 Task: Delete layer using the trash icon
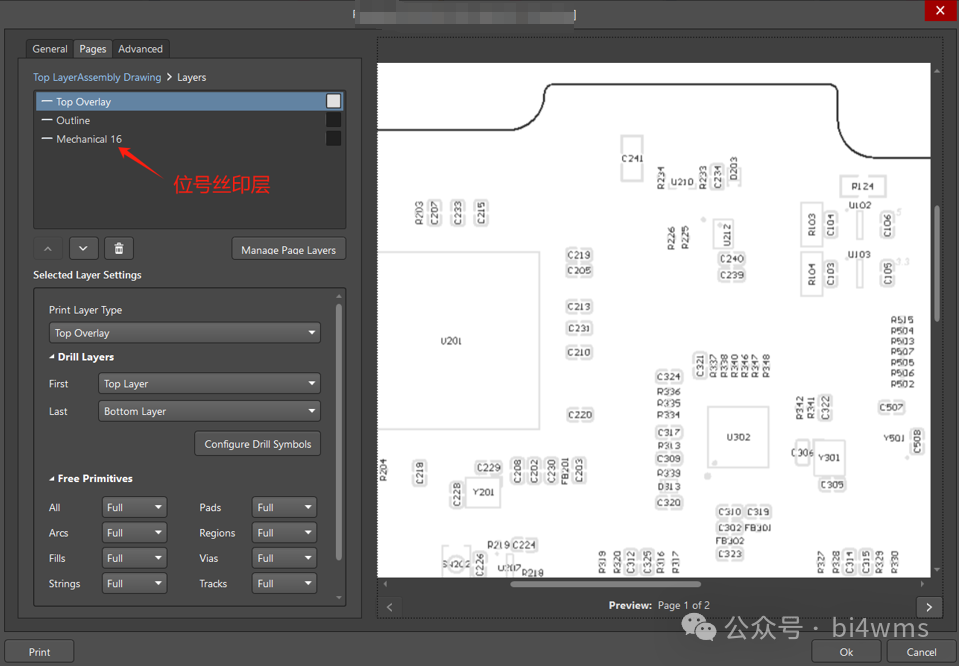(119, 249)
